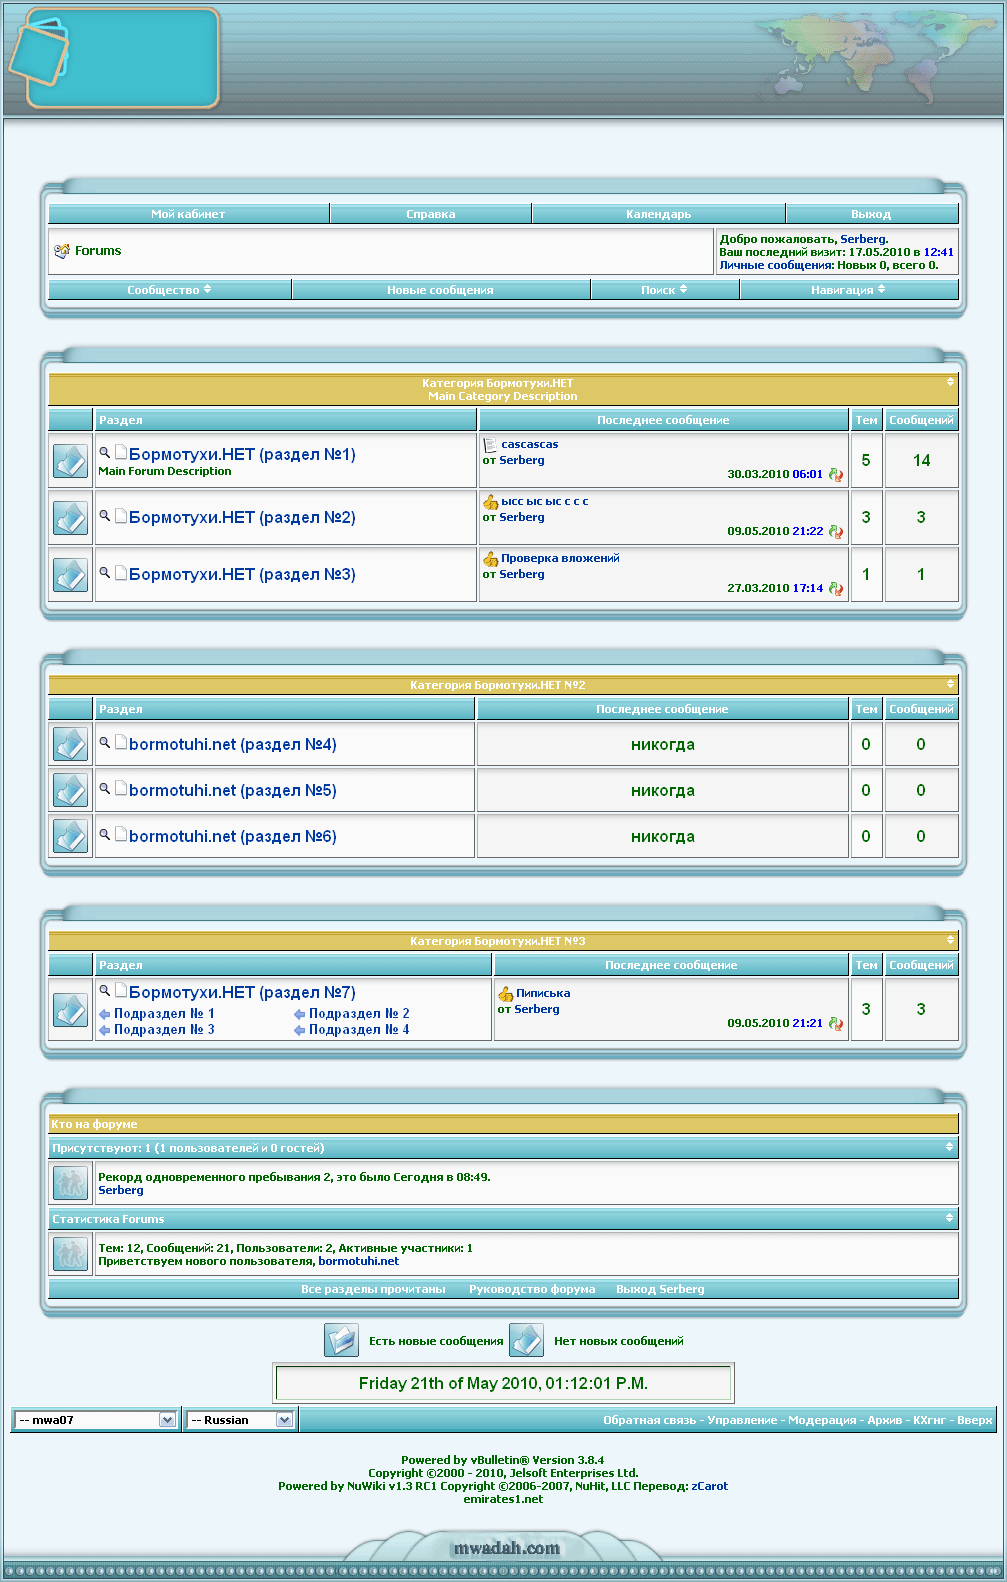Open Поиск dropdown menu
The image size is (1007, 1582).
pyautogui.click(x=664, y=290)
